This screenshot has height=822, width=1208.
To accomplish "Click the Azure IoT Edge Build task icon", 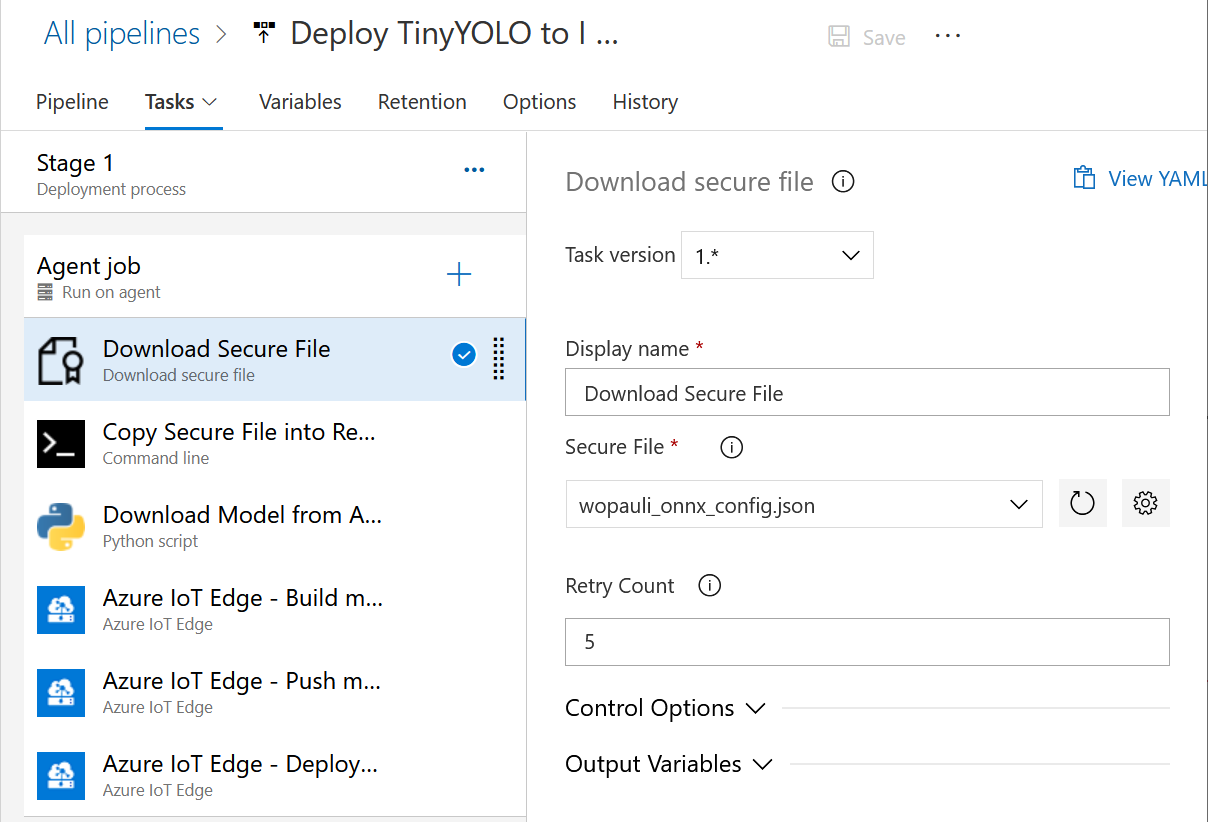I will click(61, 610).
